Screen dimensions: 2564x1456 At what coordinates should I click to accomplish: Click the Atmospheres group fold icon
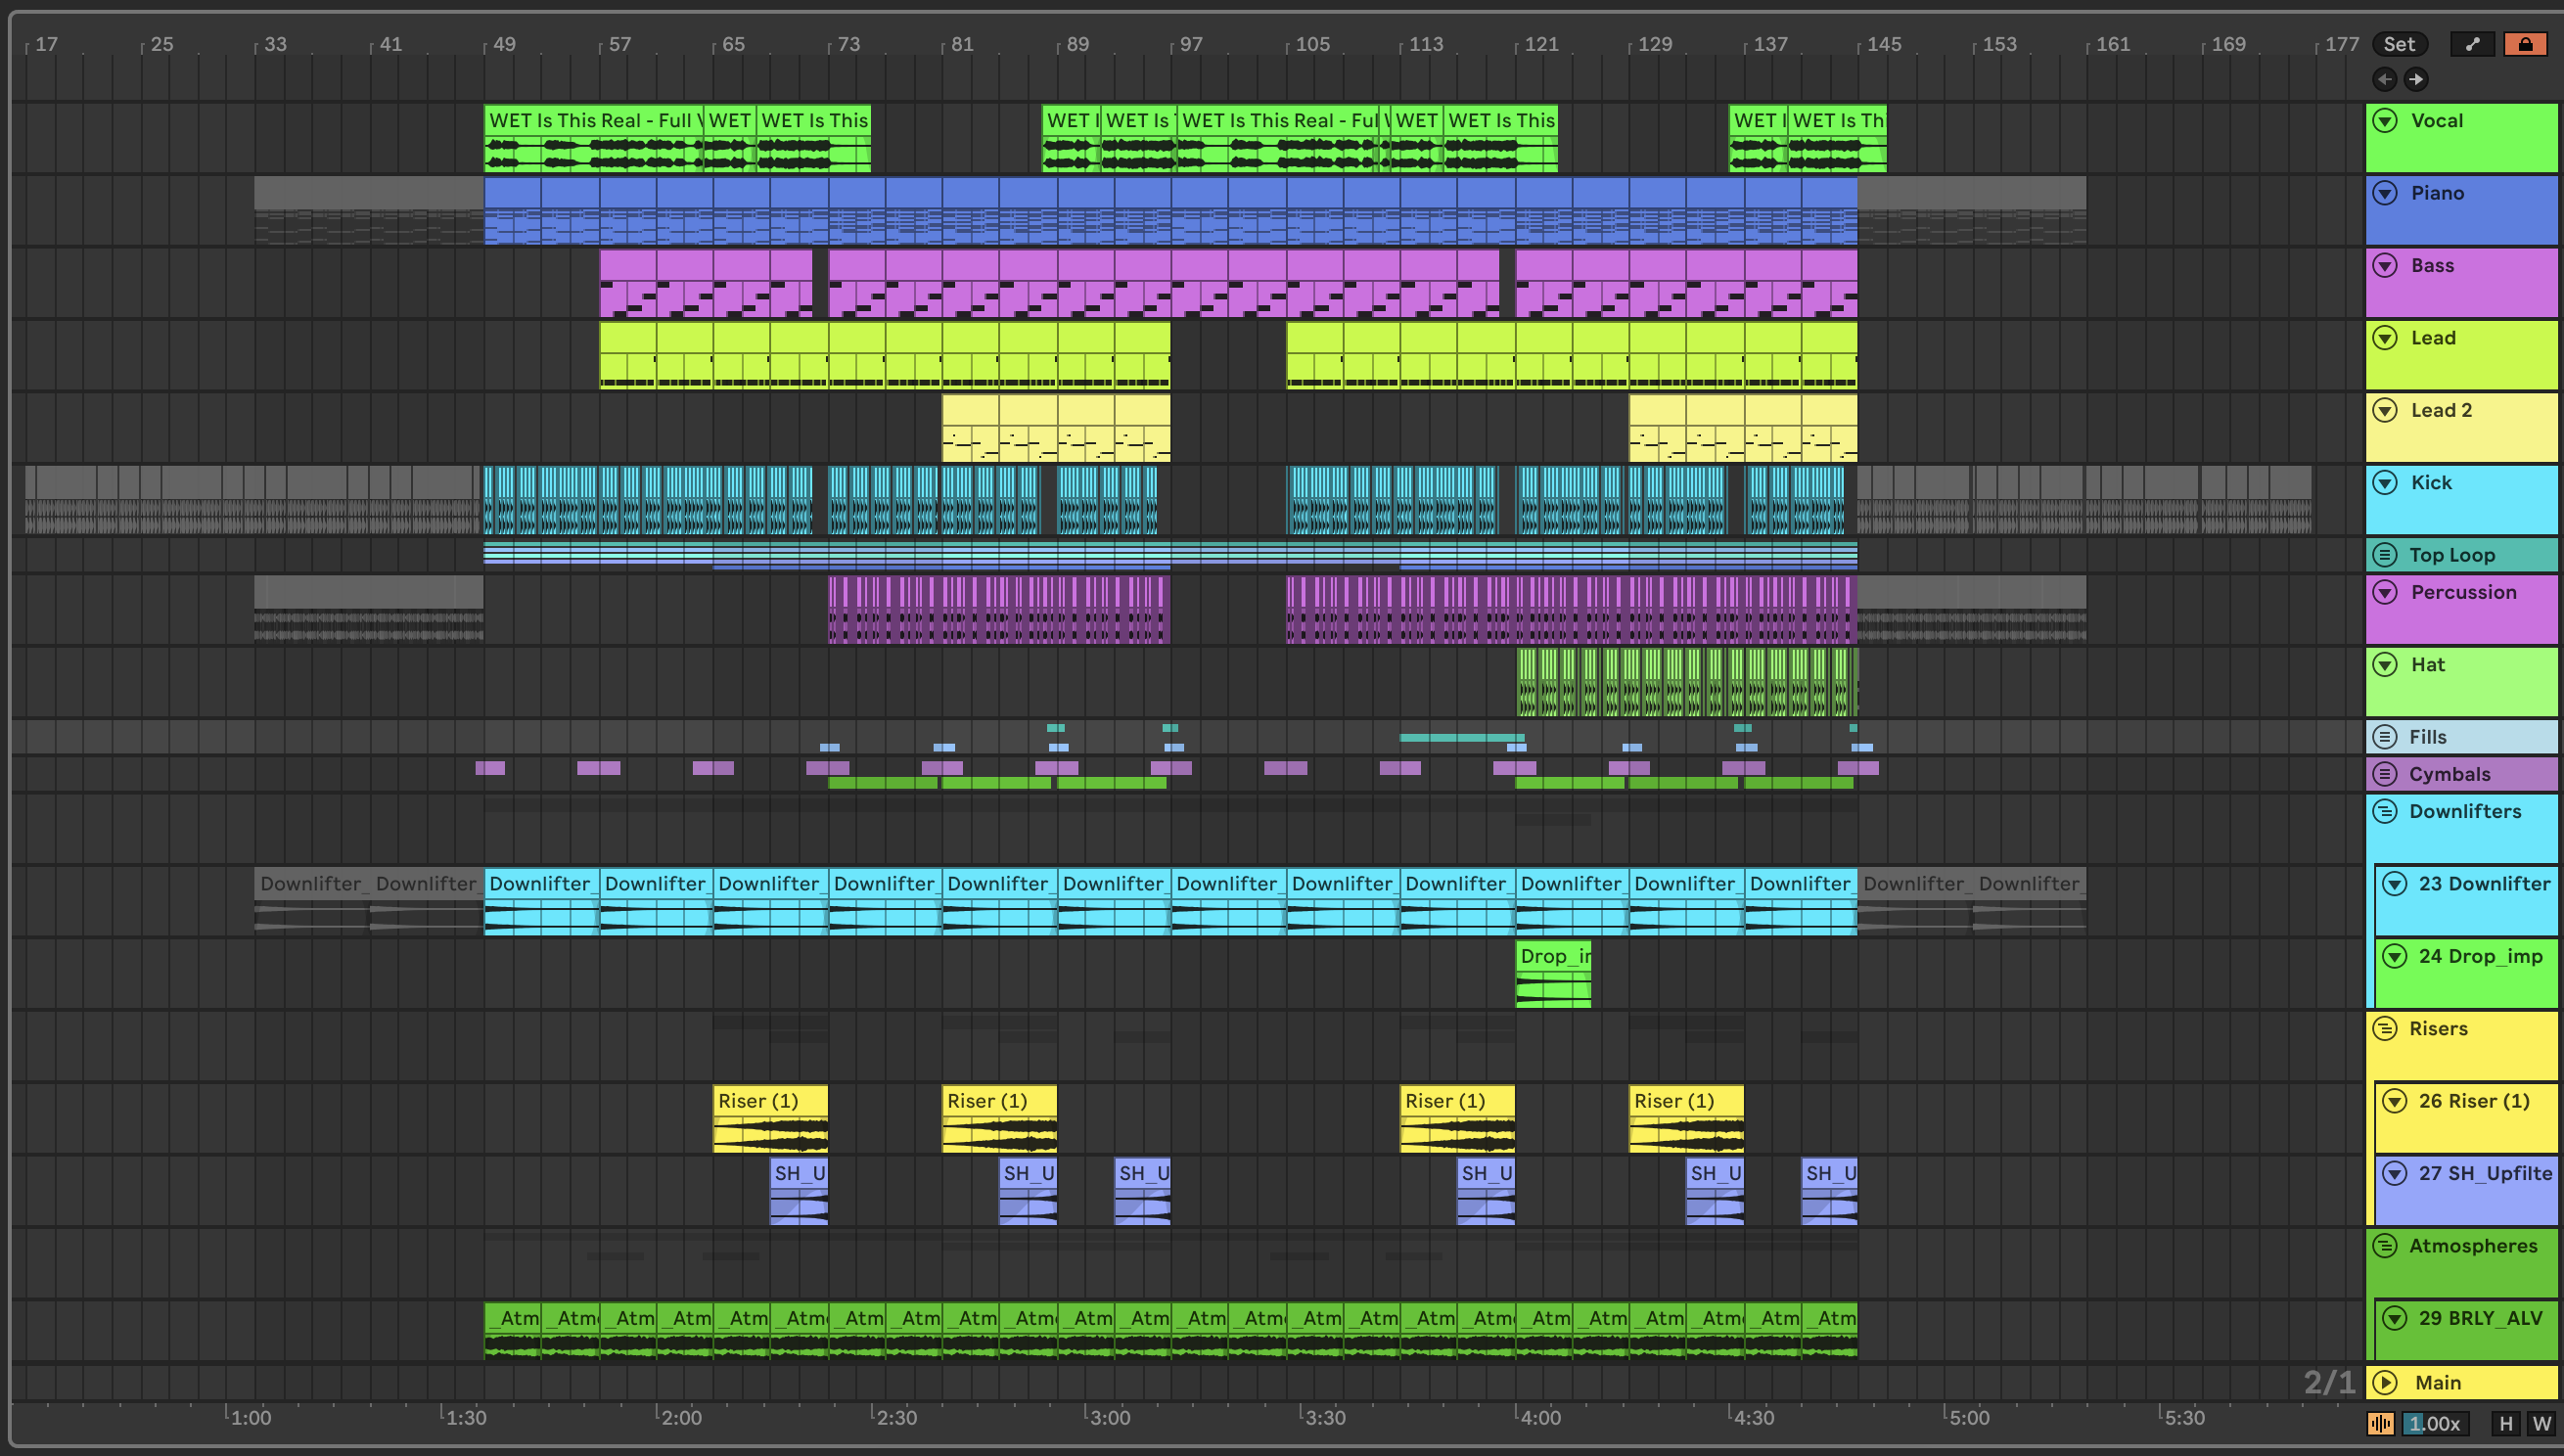click(x=2385, y=1246)
